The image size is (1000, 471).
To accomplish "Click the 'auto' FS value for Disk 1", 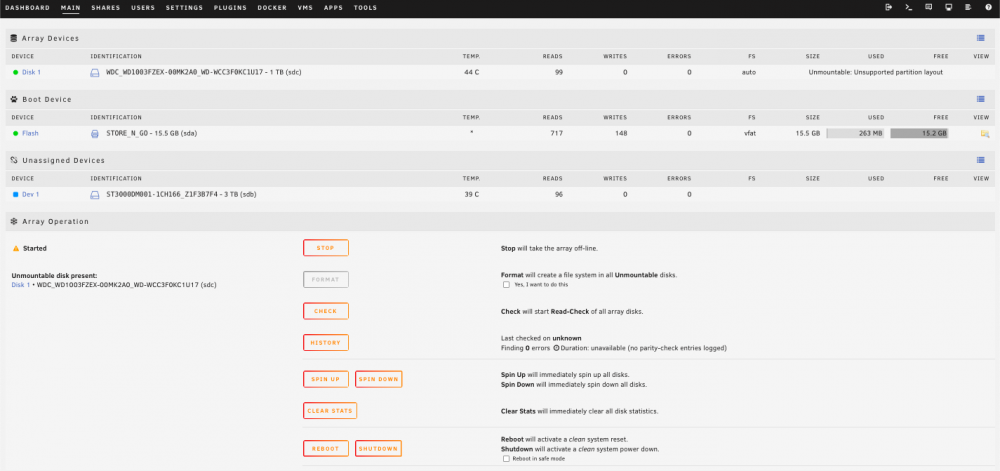I will click(x=749, y=73).
